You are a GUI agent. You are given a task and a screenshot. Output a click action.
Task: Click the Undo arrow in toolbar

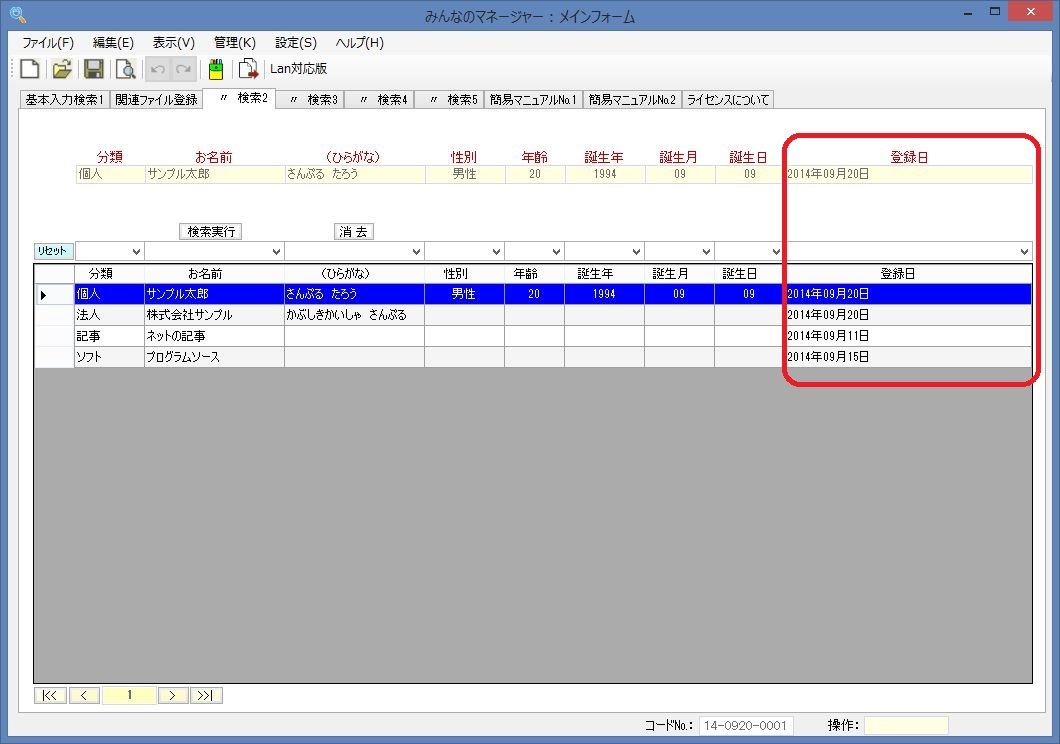coord(157,69)
